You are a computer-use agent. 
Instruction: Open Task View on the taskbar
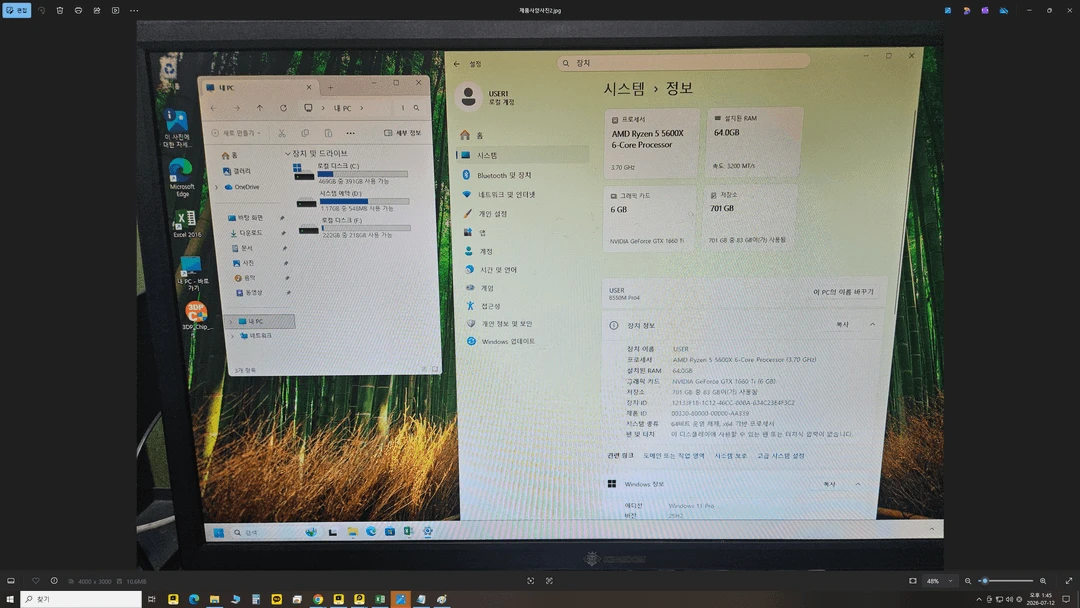(x=152, y=600)
